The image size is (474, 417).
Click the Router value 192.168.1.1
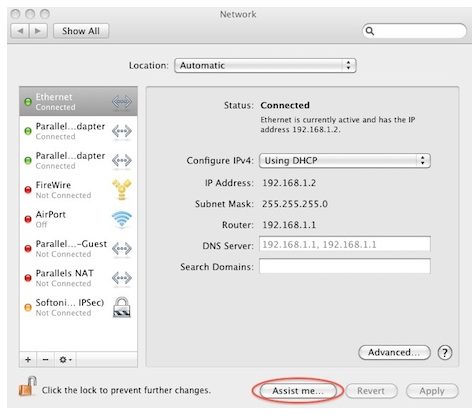[289, 225]
